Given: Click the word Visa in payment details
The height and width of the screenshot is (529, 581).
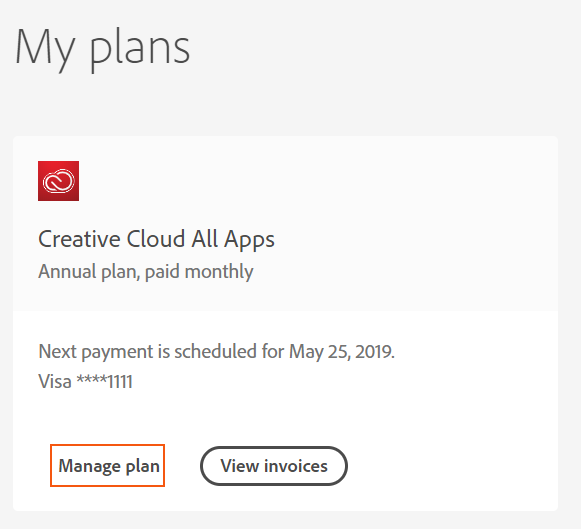Looking at the screenshot, I should (55, 381).
